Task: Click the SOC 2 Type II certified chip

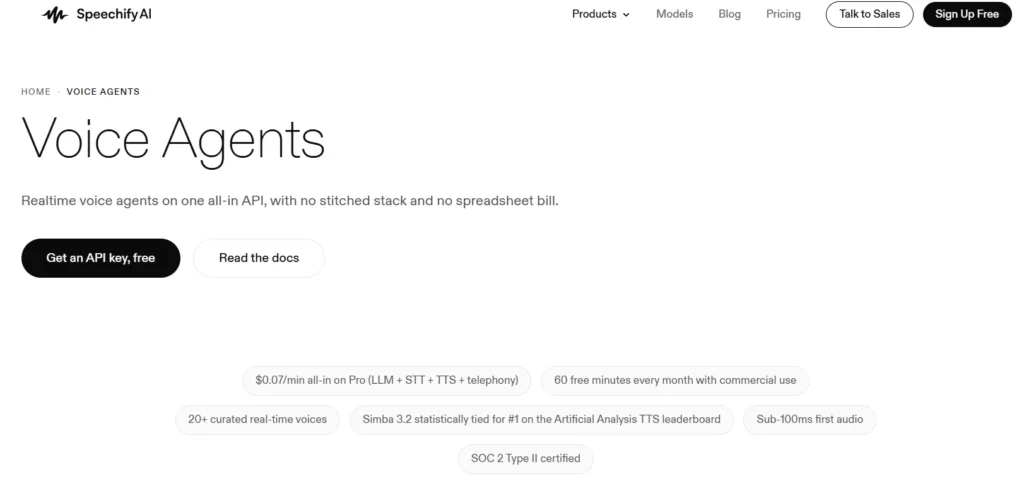Action: (525, 458)
